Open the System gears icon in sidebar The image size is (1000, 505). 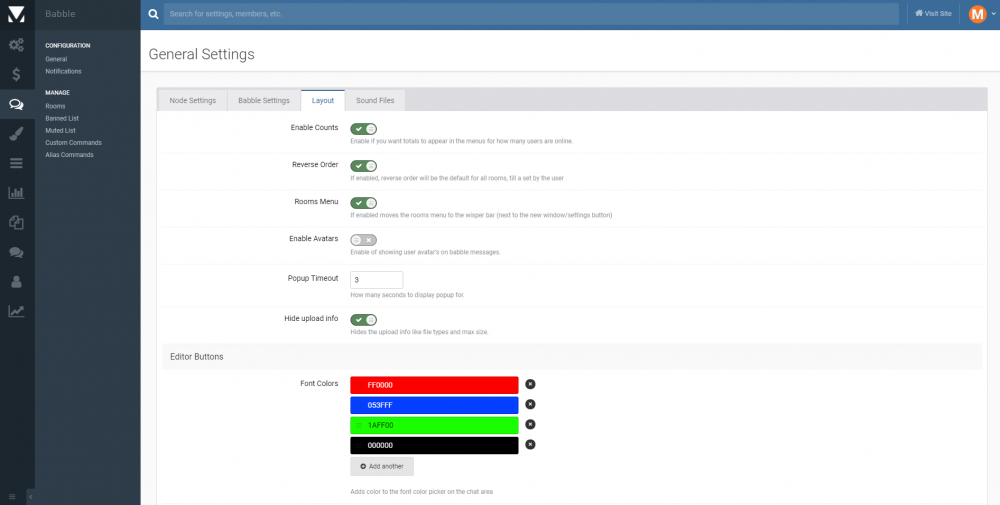coord(16,45)
